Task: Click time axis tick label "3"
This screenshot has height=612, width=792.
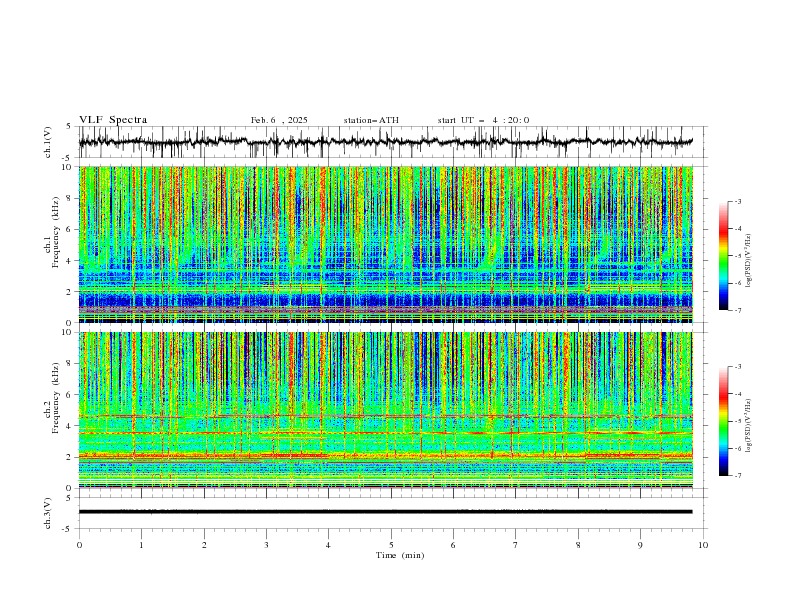Action: (266, 545)
